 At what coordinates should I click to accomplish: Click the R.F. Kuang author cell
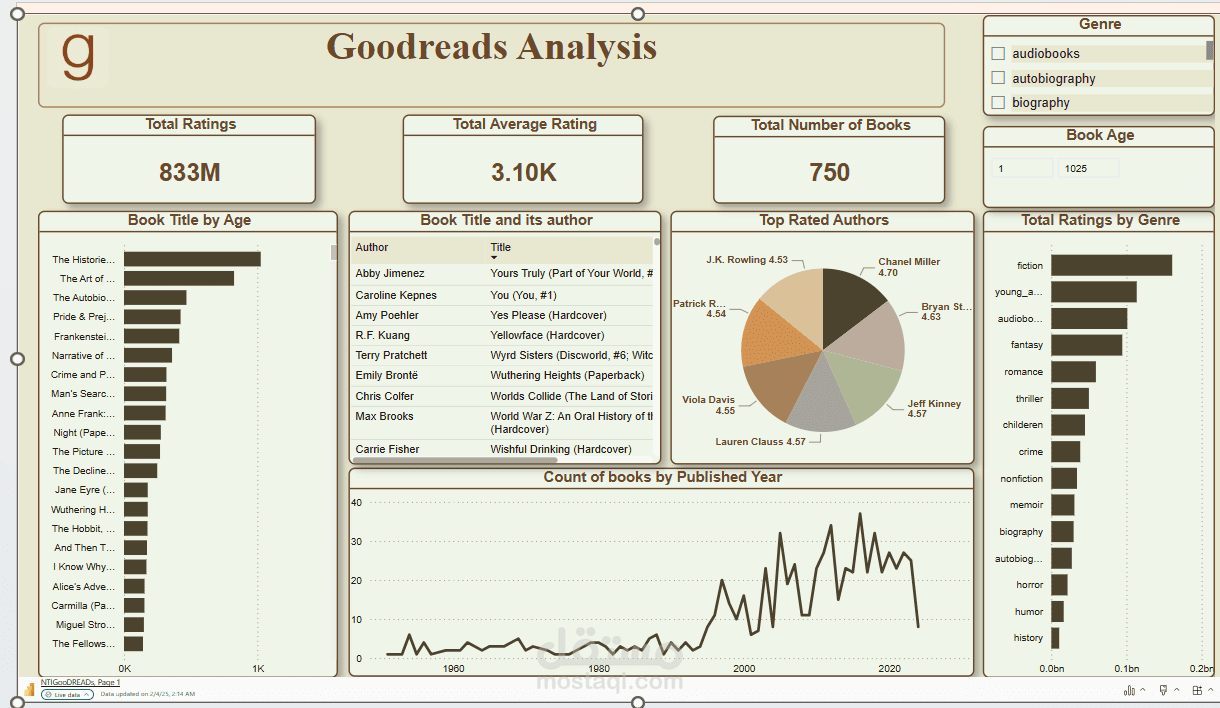[382, 335]
